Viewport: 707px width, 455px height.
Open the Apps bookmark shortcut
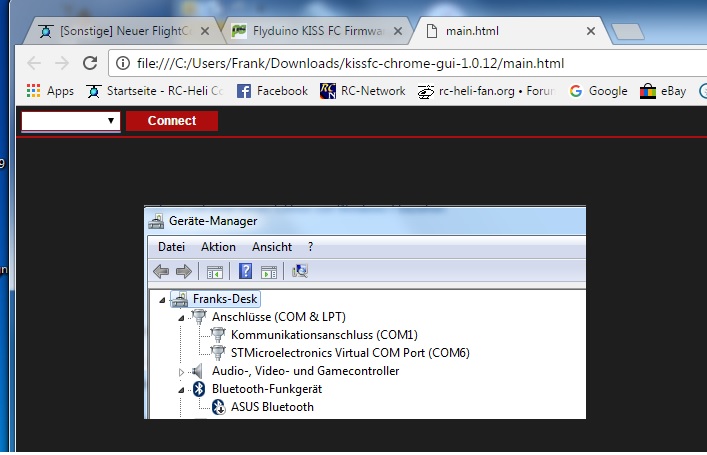pyautogui.click(x=49, y=91)
